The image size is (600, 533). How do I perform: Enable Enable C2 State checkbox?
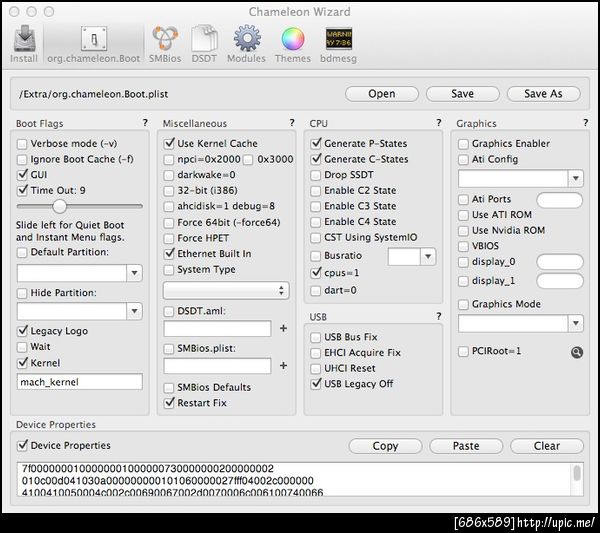click(315, 191)
